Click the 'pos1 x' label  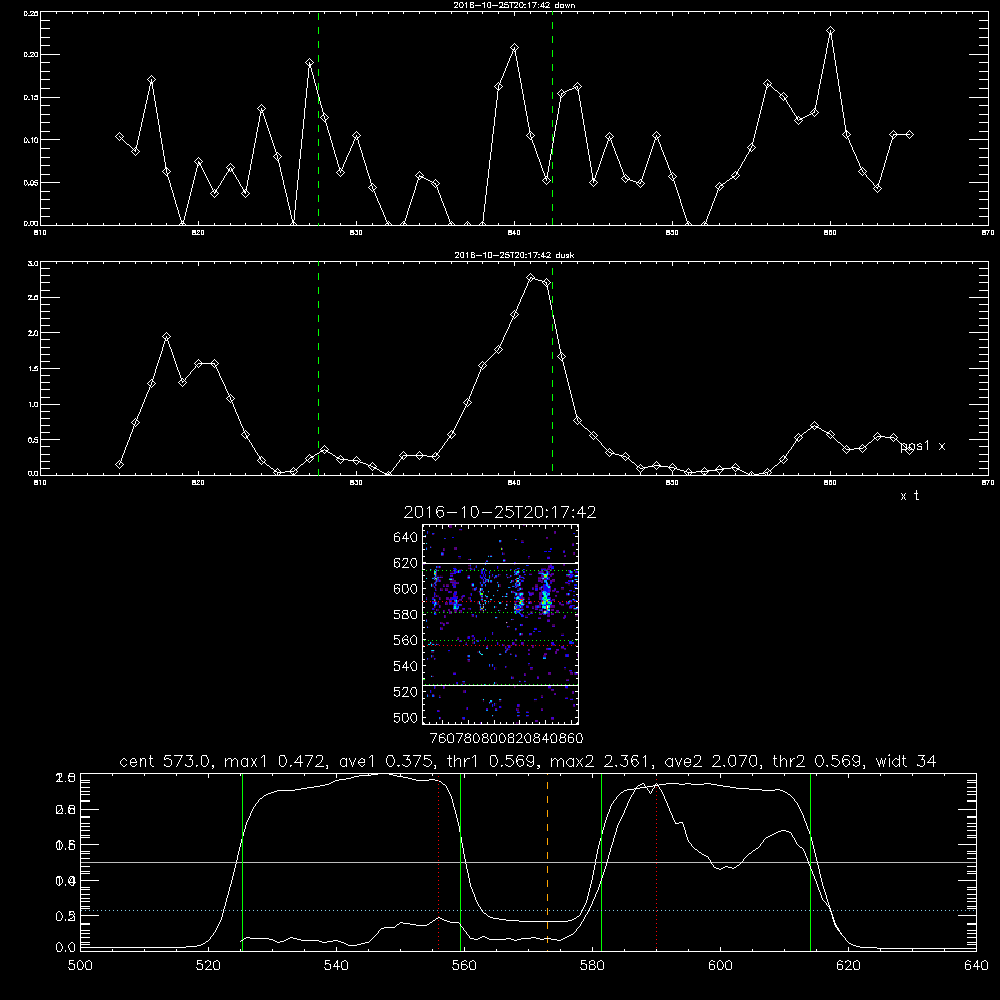coord(922,446)
